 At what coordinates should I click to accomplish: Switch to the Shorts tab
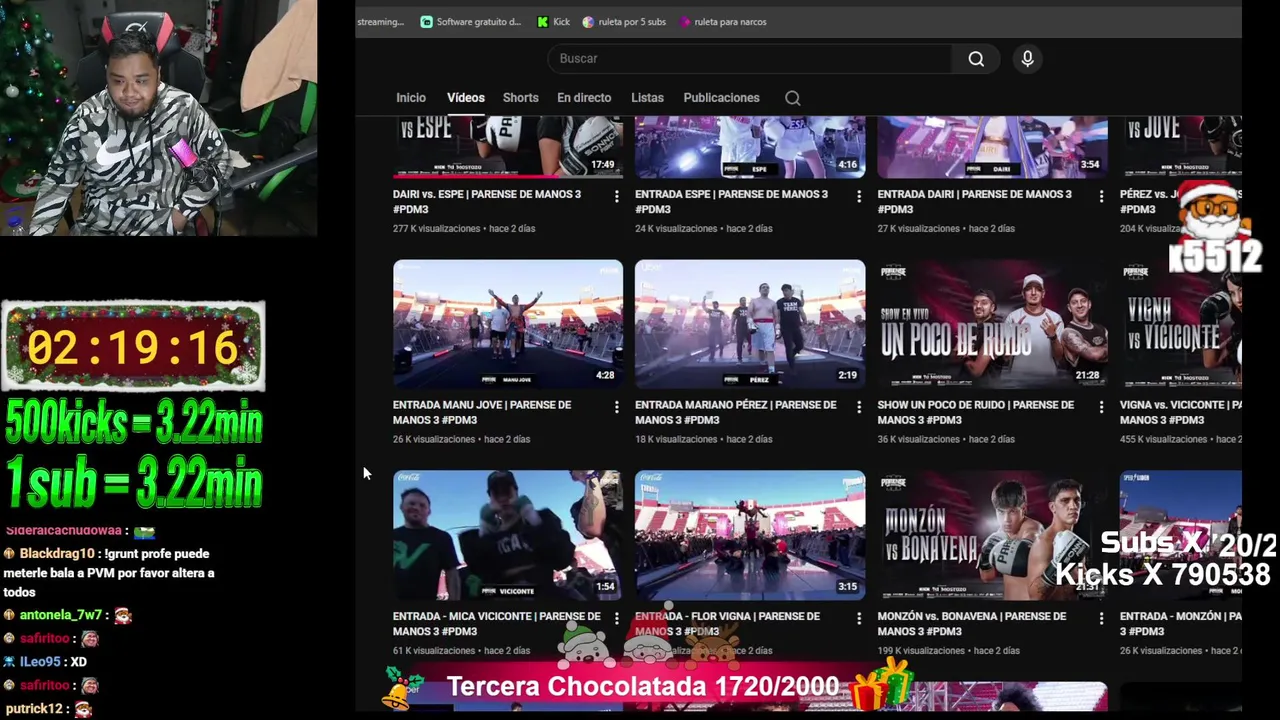(520, 98)
